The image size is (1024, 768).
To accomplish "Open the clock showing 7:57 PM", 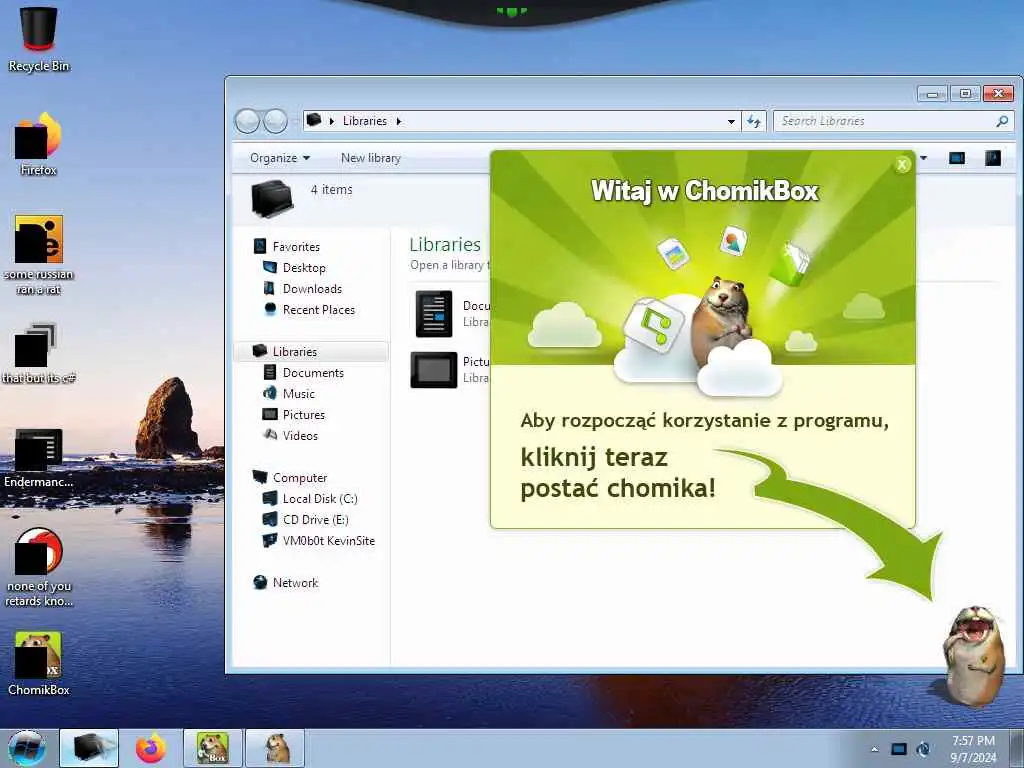I will tap(973, 749).
